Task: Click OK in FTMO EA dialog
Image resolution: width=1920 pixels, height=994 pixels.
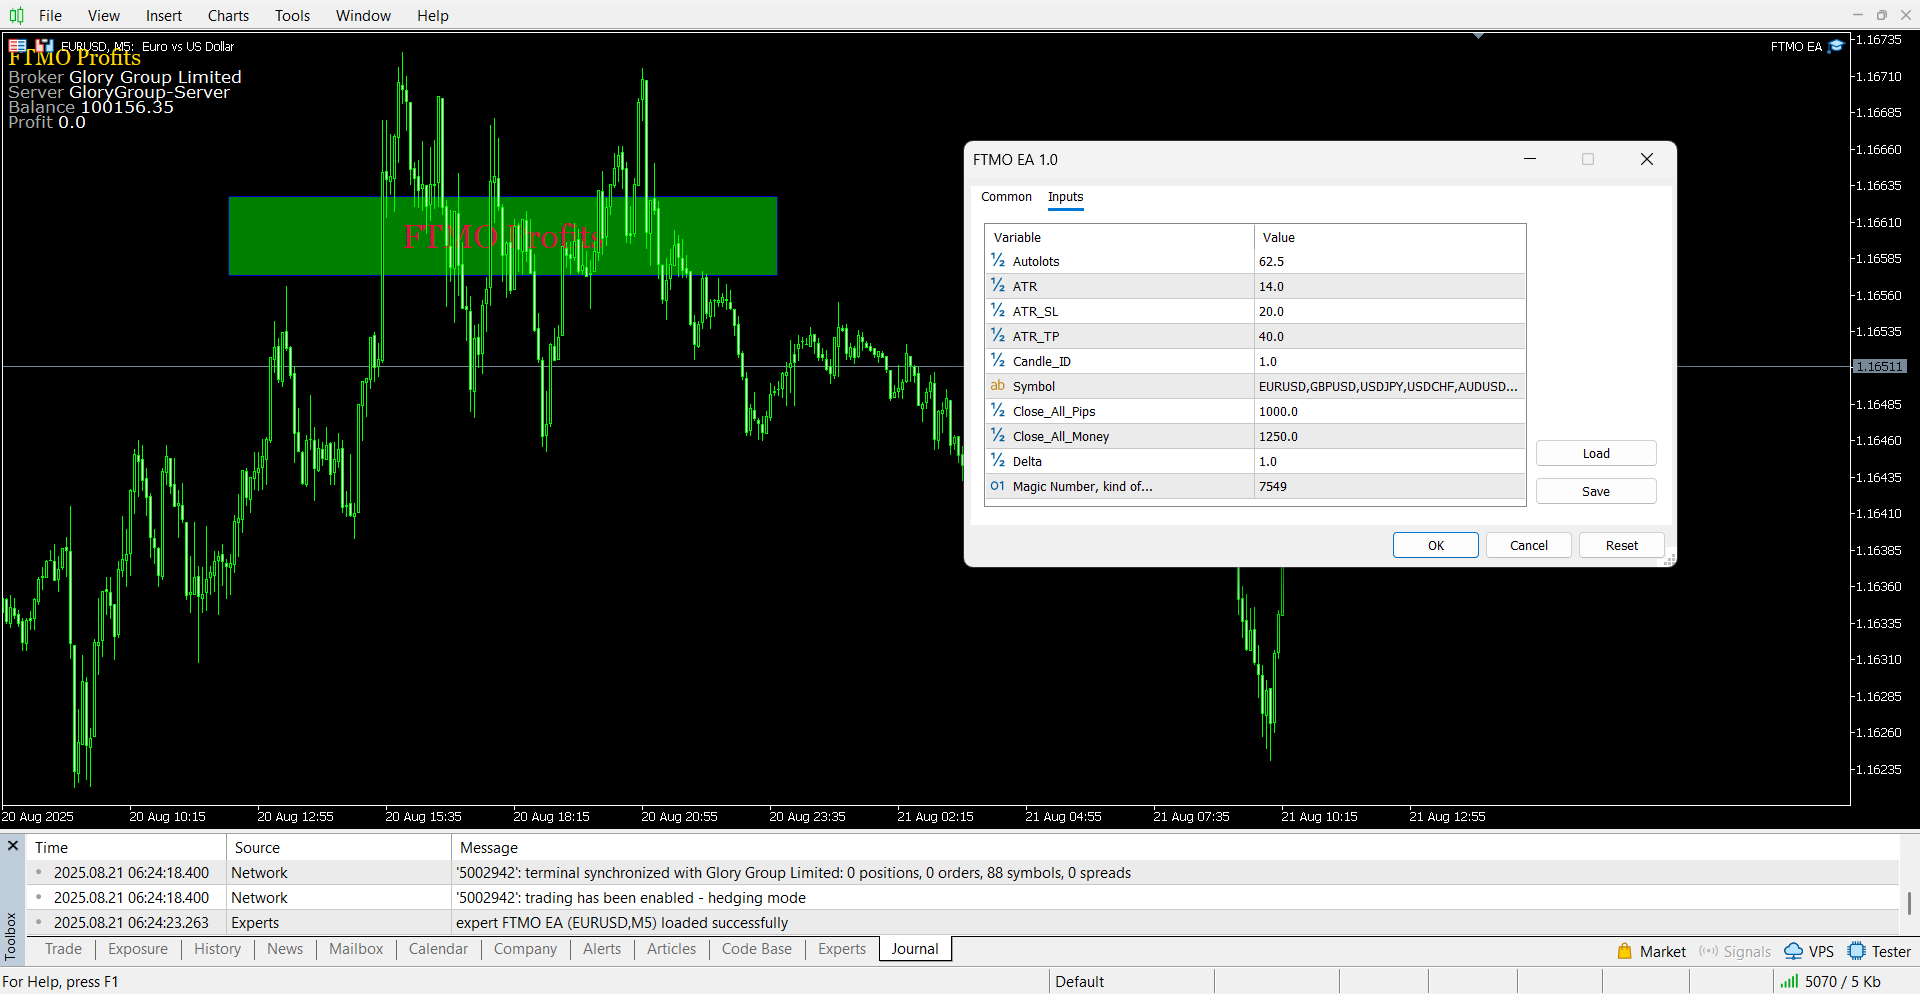Action: click(1436, 545)
